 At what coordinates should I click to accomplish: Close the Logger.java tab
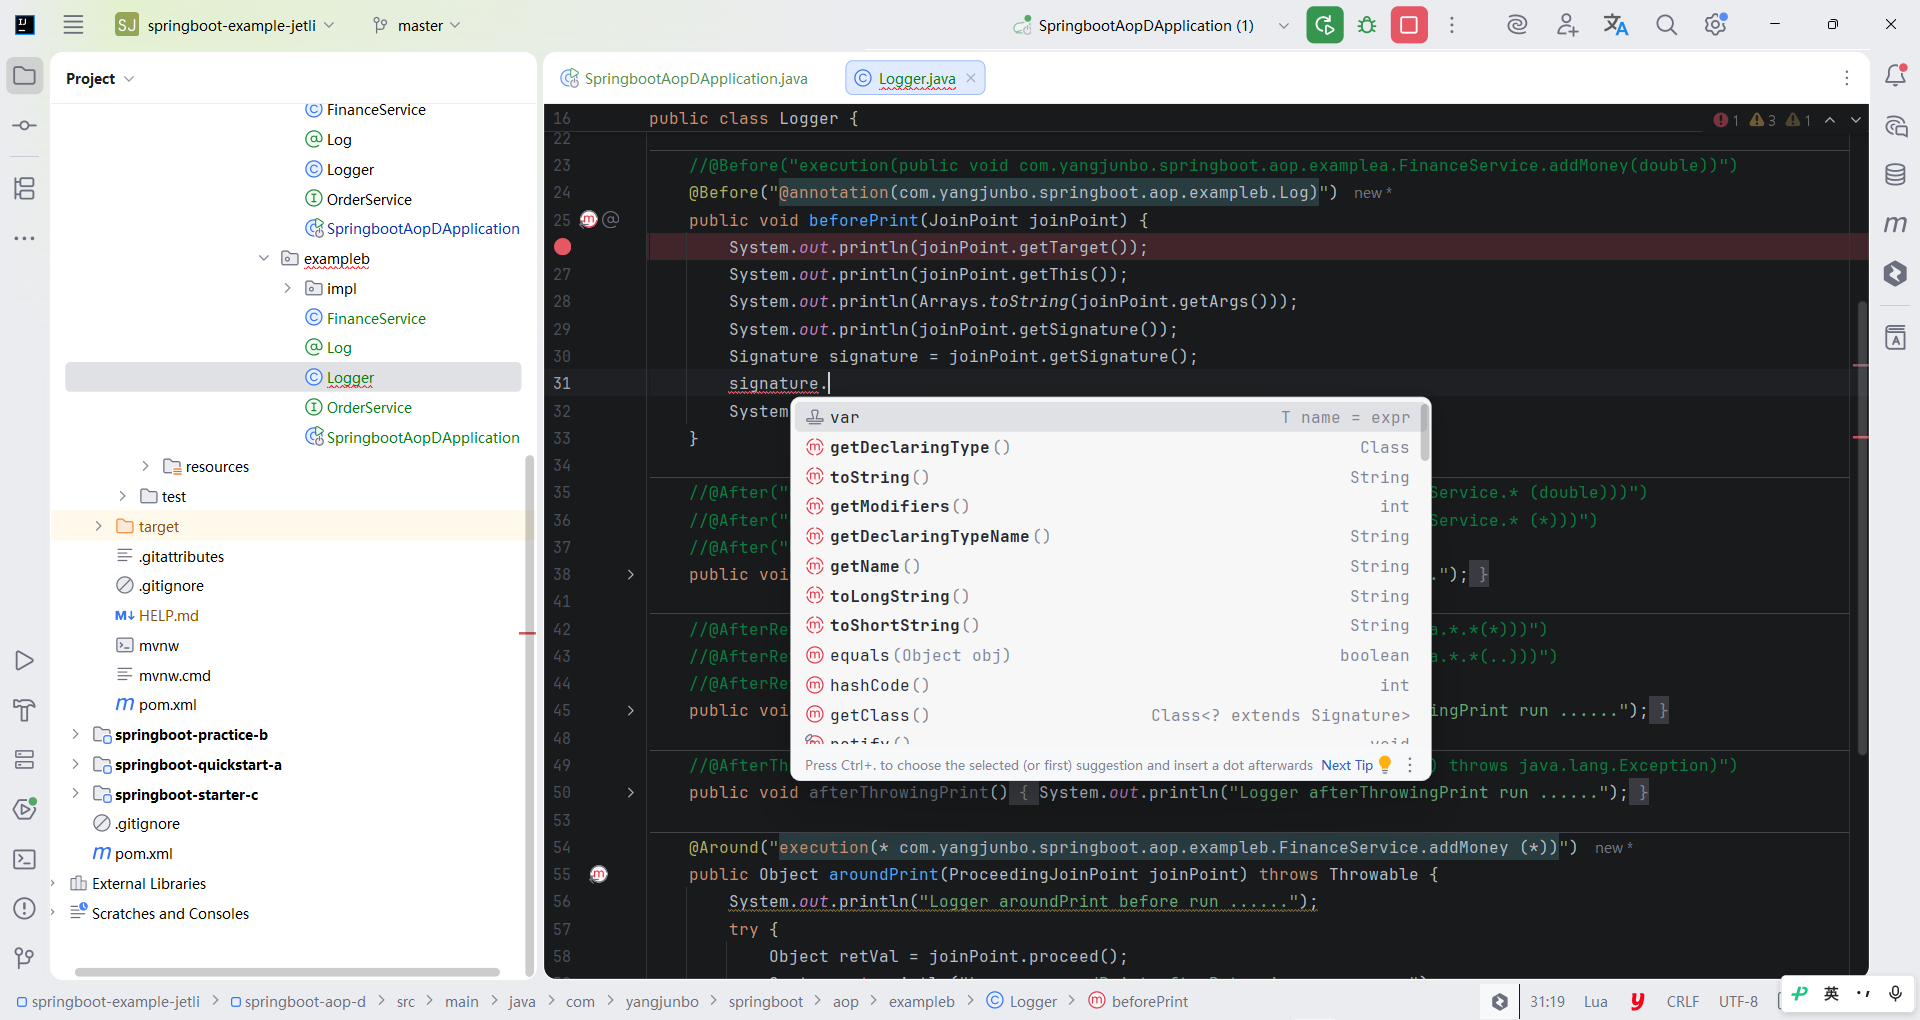pyautogui.click(x=970, y=78)
